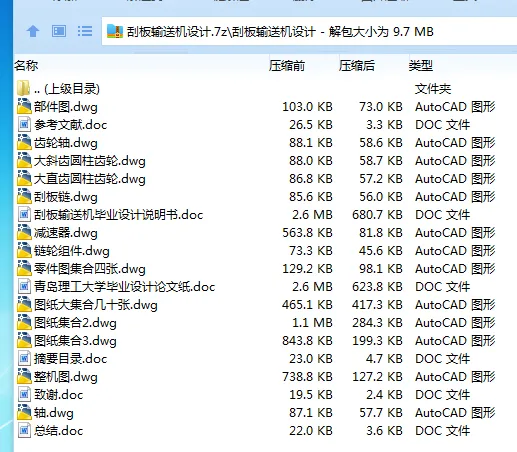Click the 摘要目录.doc file icon
Image resolution: width=517 pixels, height=452 pixels.
[x=24, y=359]
